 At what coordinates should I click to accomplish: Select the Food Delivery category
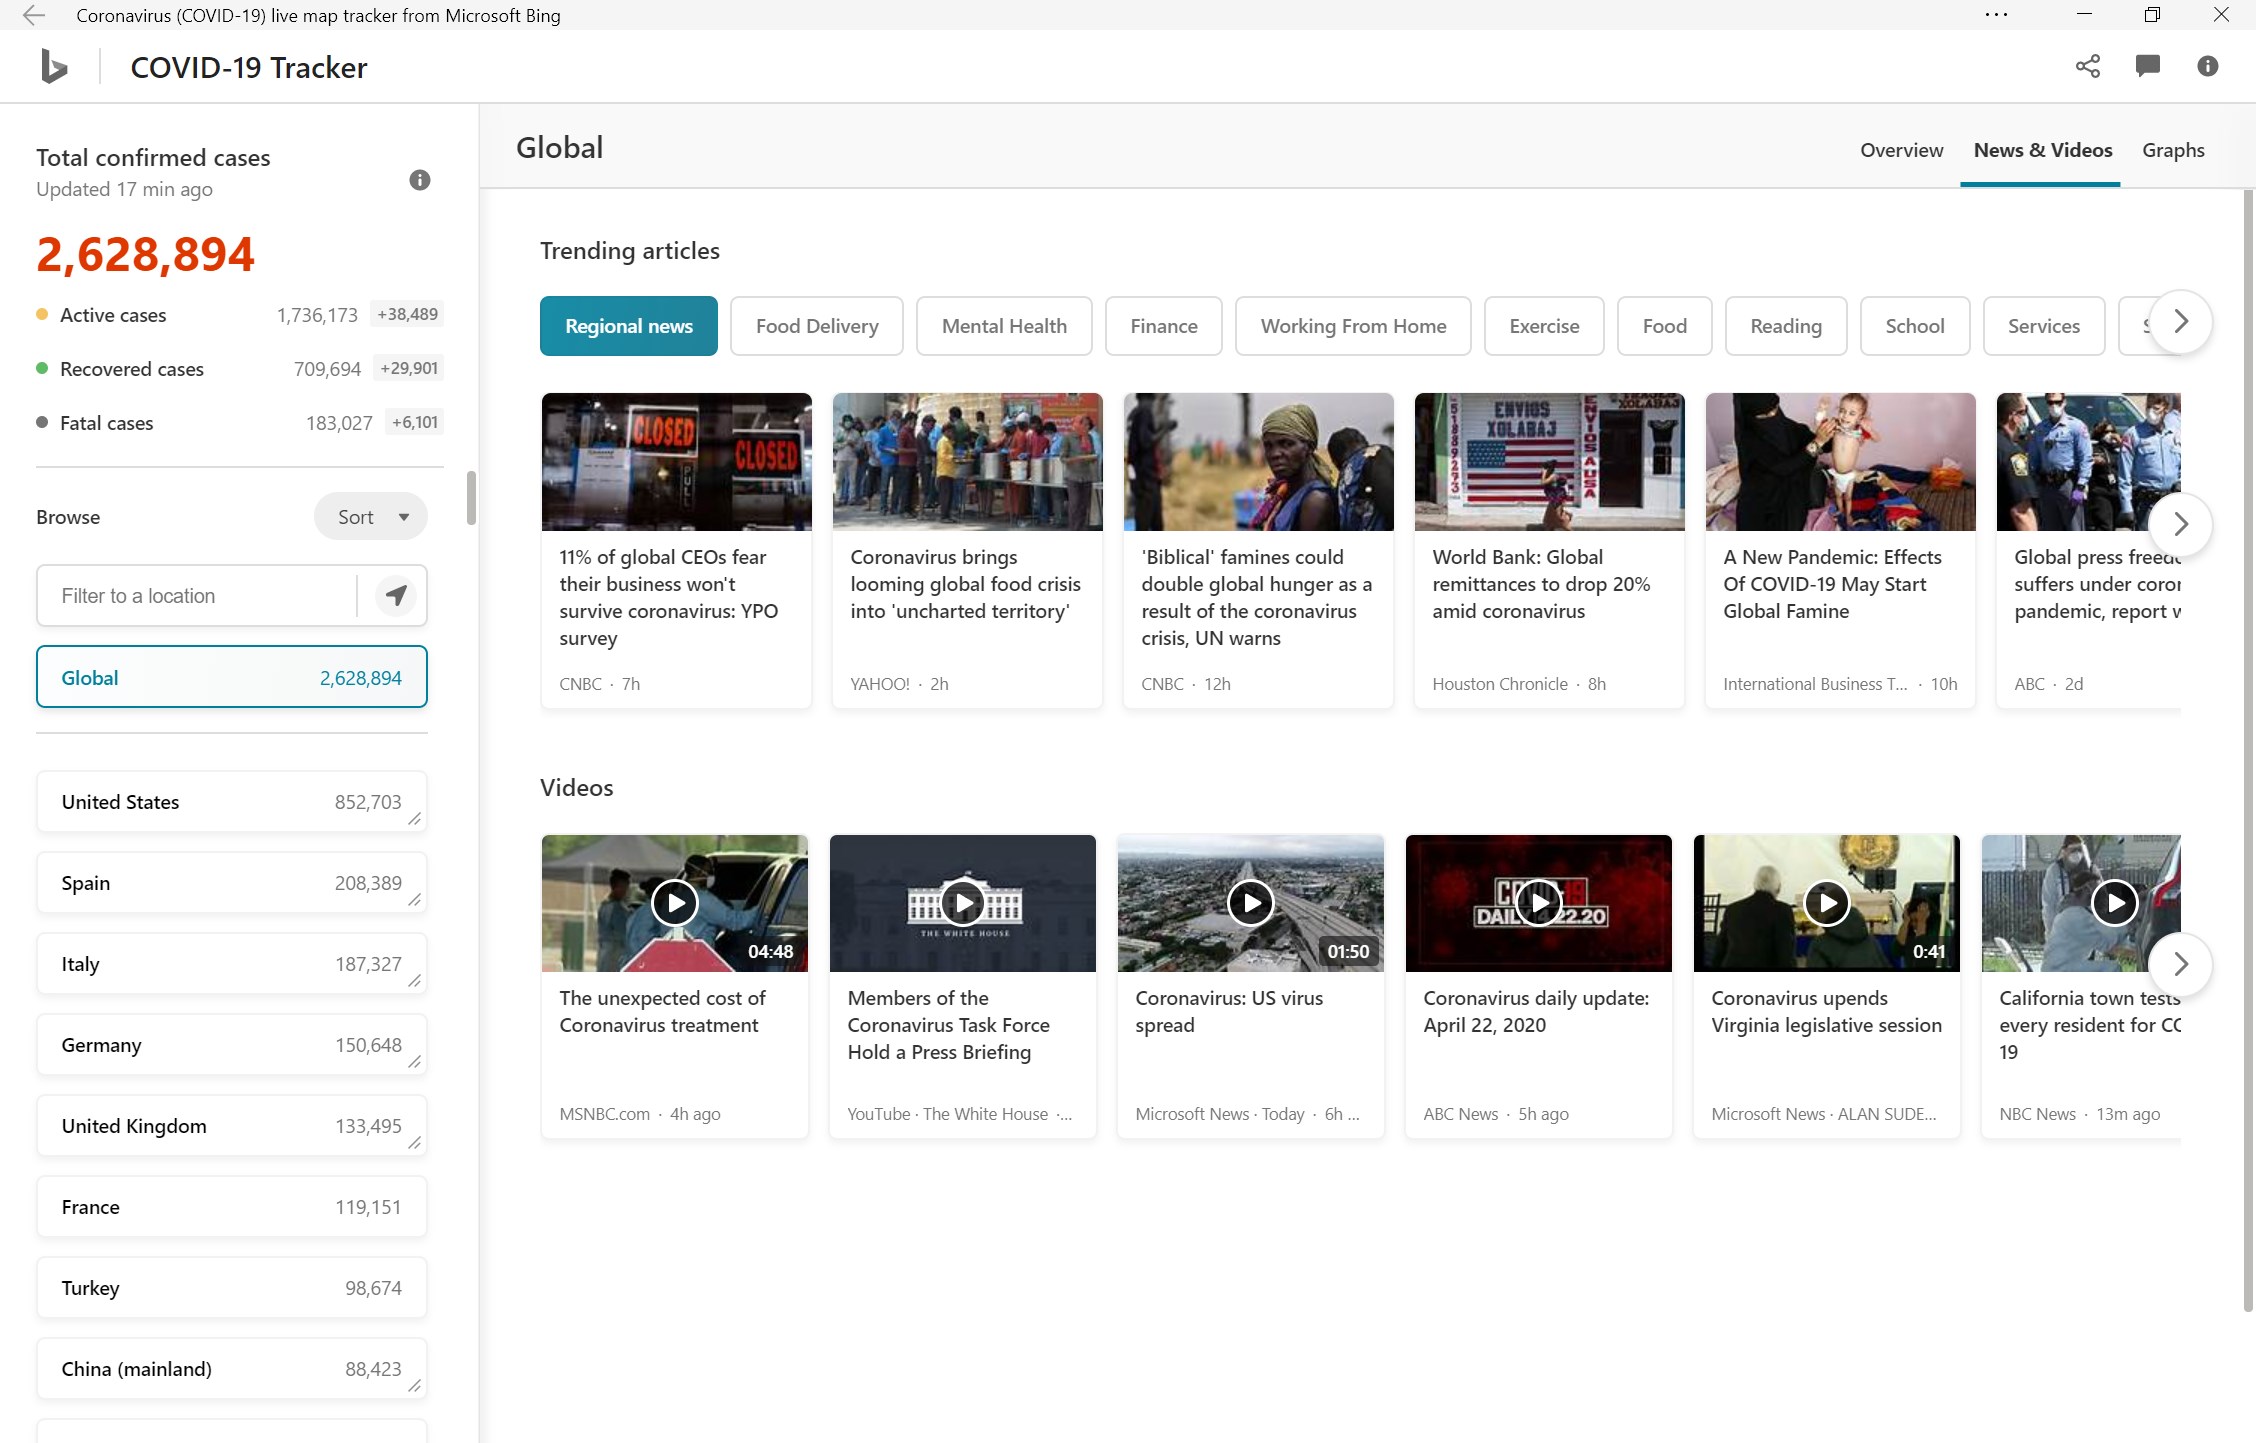816,326
